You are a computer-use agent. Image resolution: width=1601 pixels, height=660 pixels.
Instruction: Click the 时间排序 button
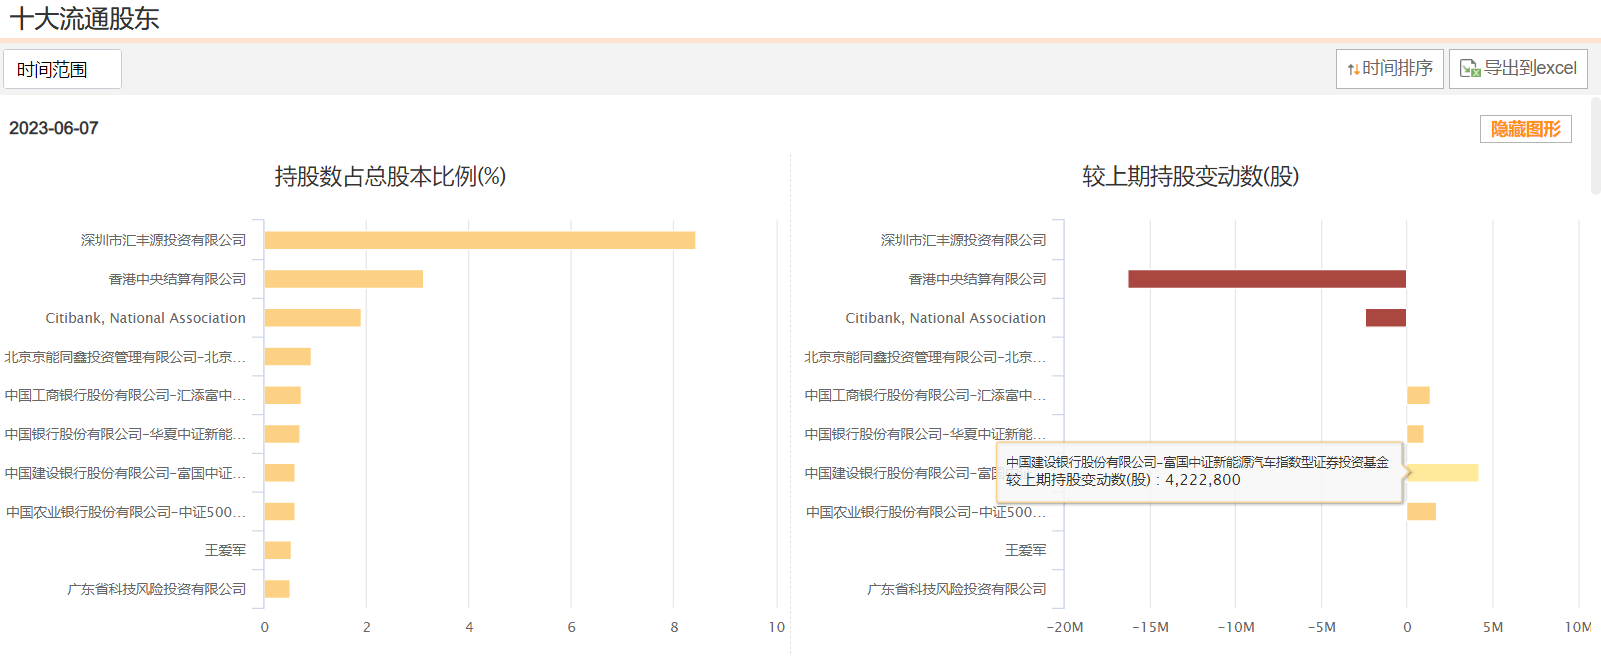(1389, 69)
